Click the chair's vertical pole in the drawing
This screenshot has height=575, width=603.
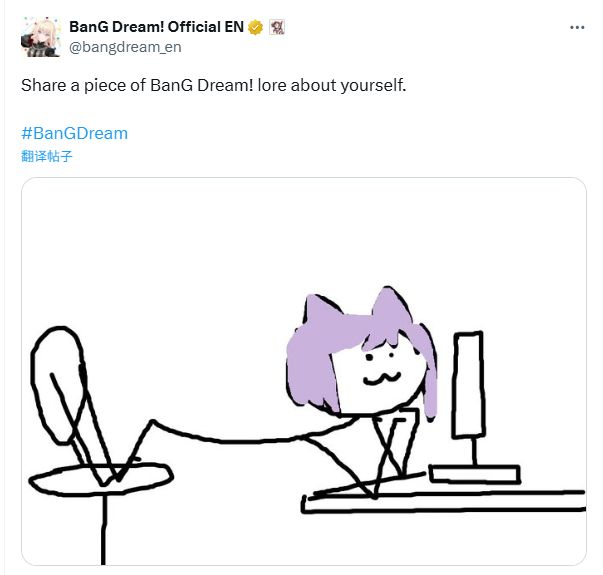coord(103,530)
